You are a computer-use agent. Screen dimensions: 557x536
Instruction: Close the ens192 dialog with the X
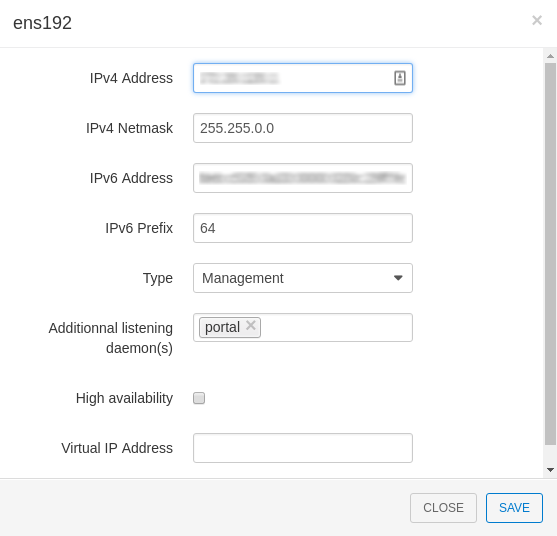click(x=537, y=20)
